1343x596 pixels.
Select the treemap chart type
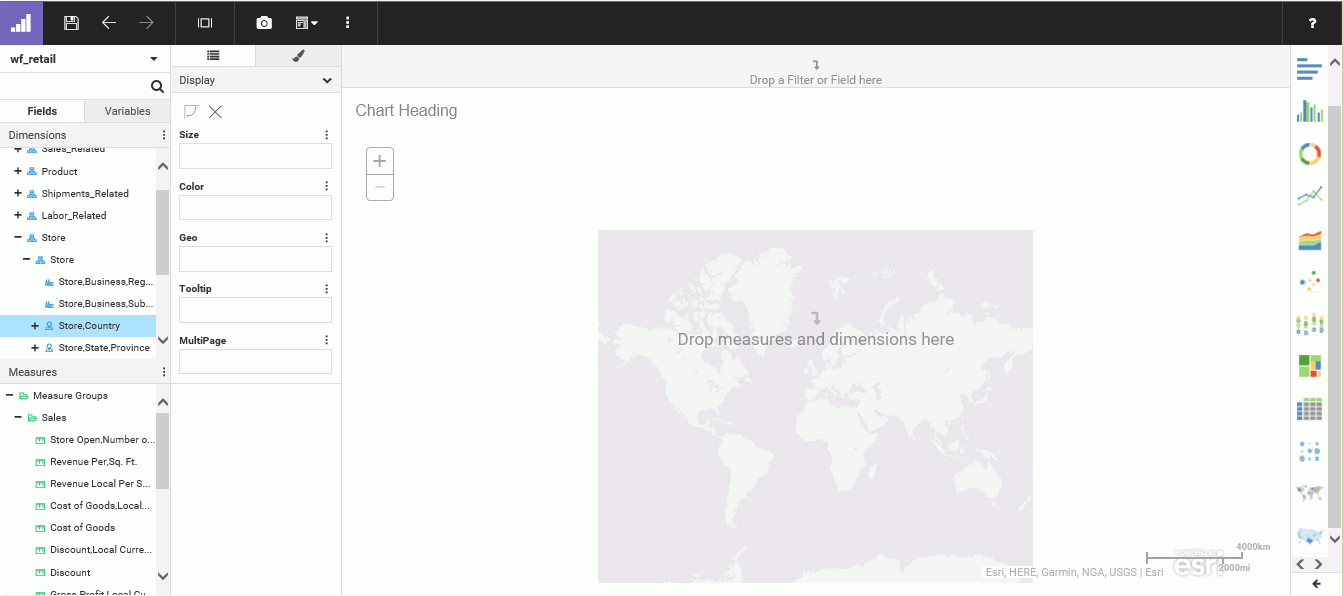(x=1309, y=366)
